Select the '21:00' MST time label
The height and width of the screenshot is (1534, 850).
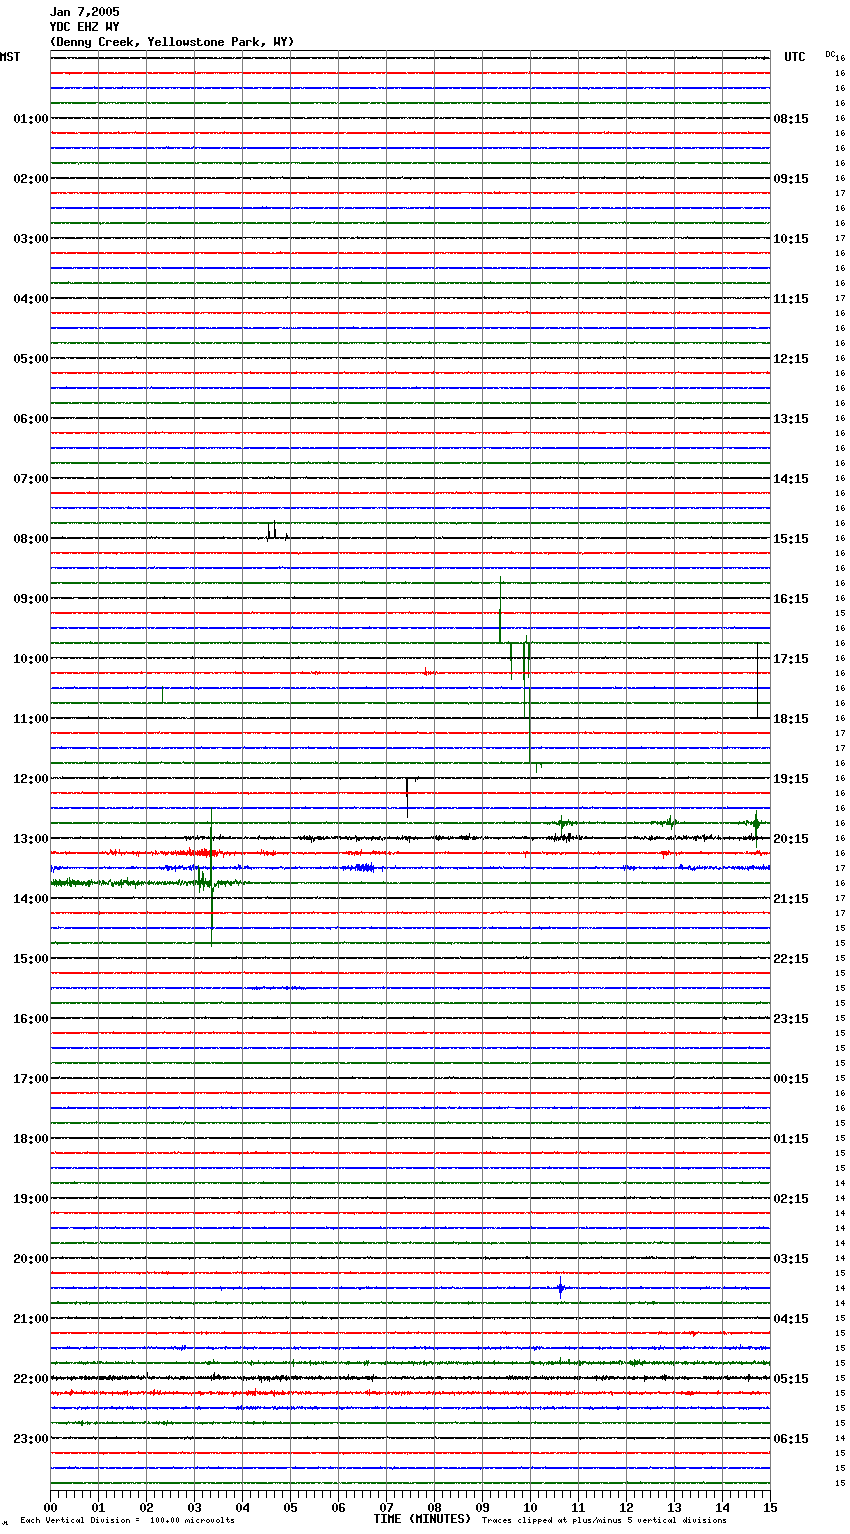31,1319
